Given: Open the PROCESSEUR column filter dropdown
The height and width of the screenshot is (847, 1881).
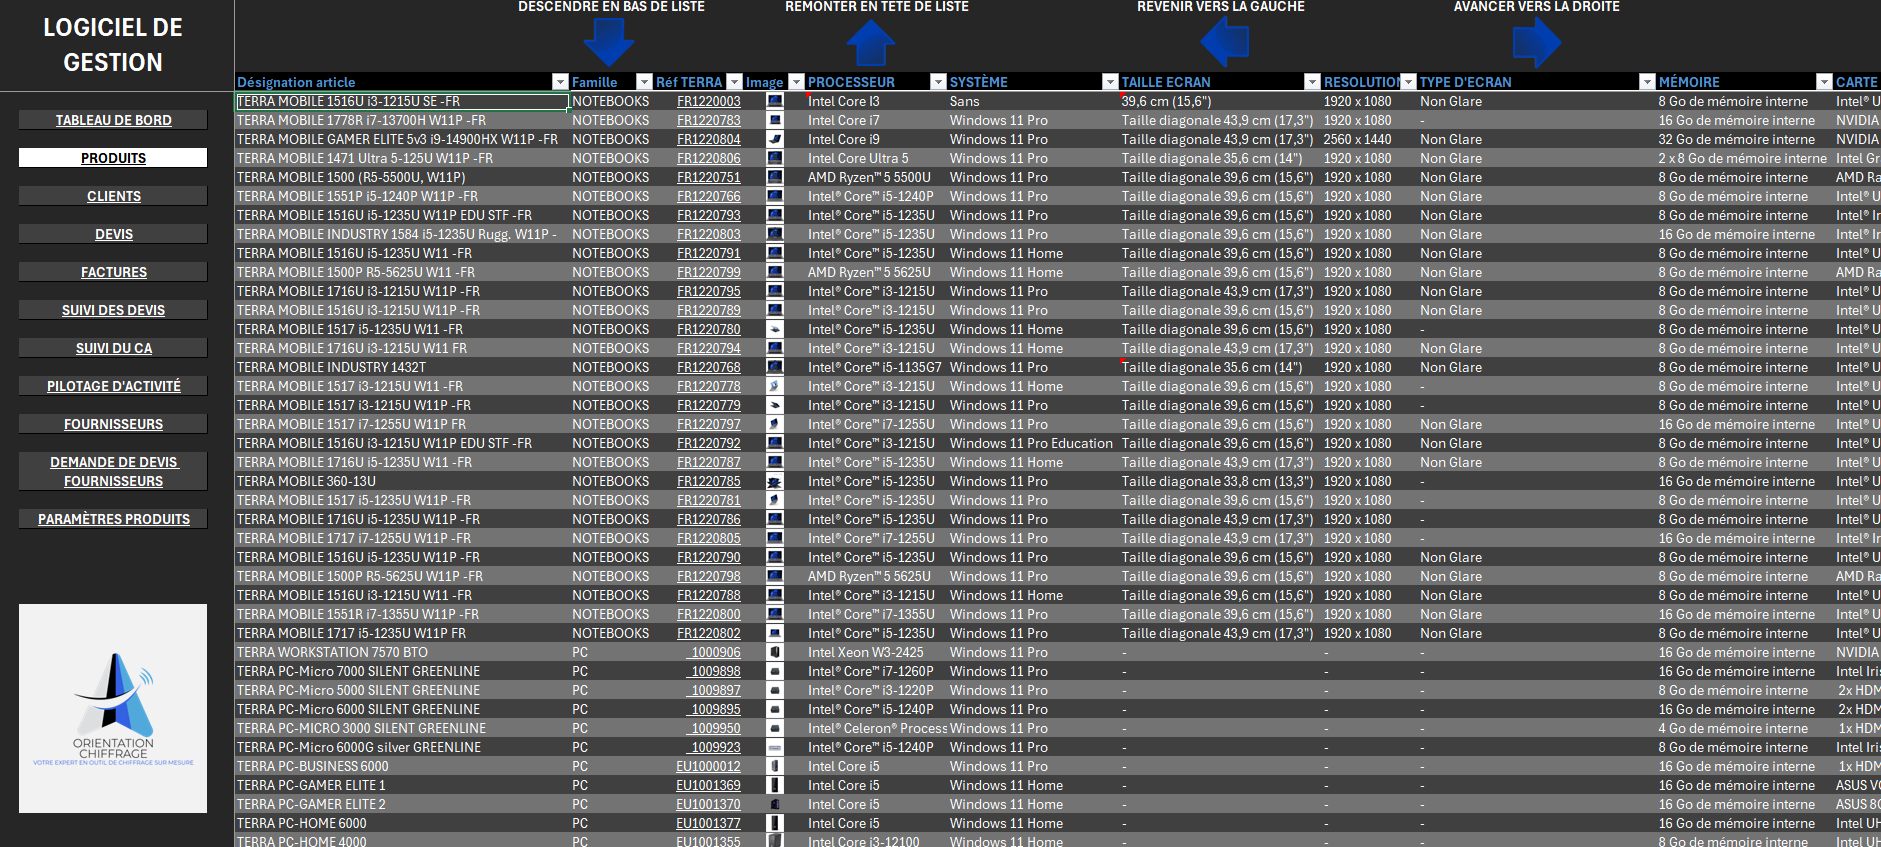Looking at the screenshot, I should [938, 82].
